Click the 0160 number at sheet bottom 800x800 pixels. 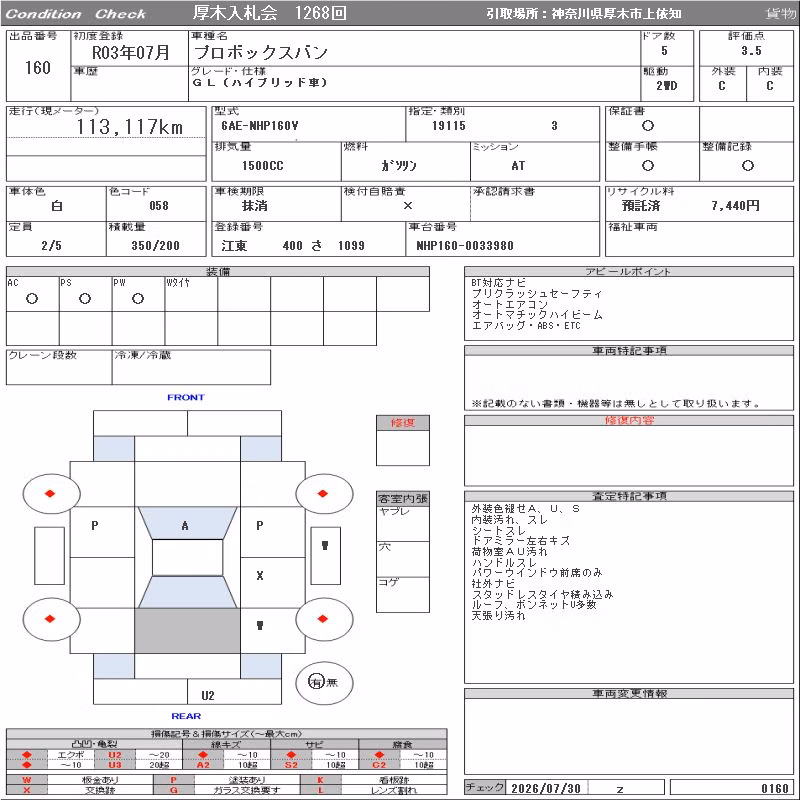[x=775, y=788]
